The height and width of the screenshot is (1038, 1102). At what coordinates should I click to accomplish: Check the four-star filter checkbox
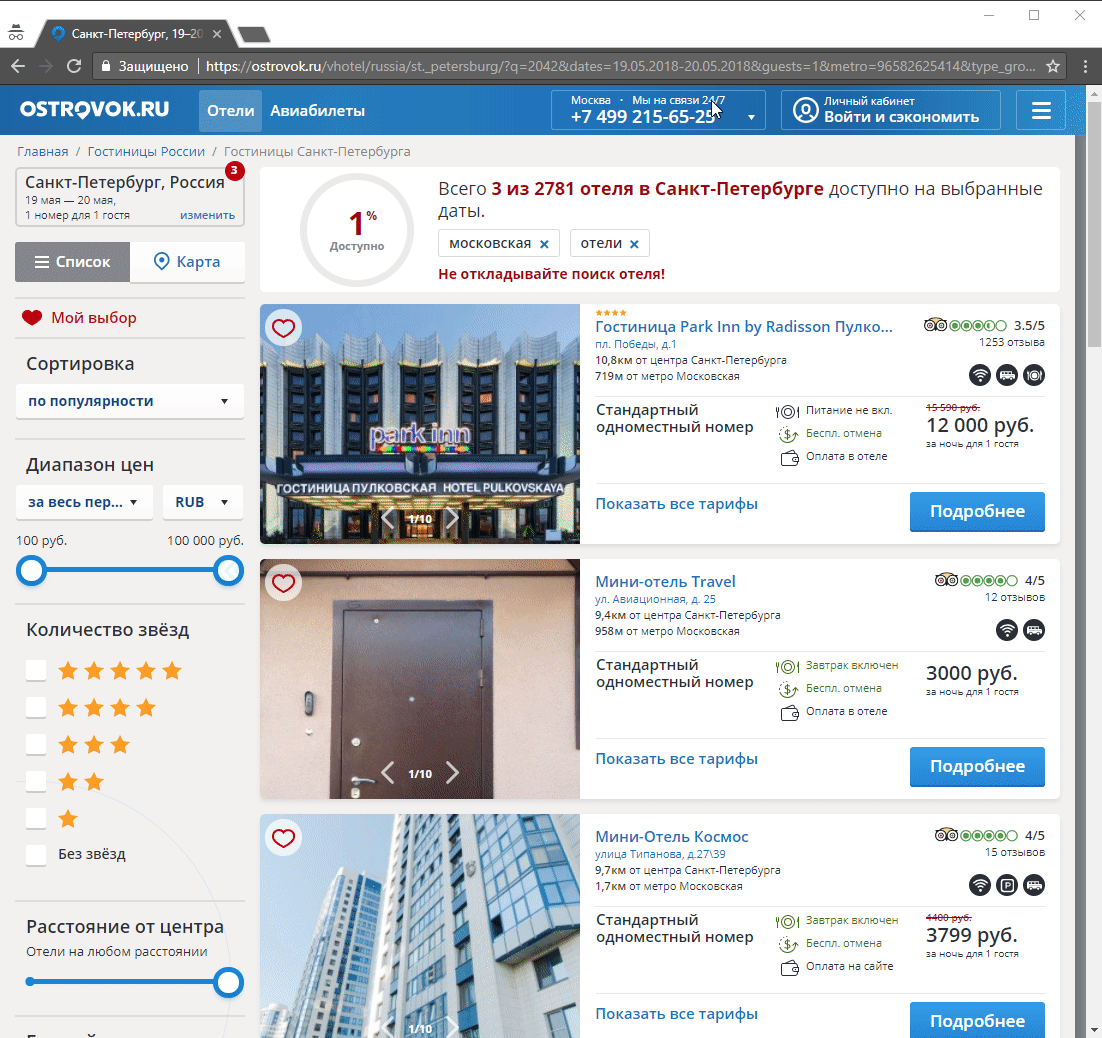(x=36, y=707)
